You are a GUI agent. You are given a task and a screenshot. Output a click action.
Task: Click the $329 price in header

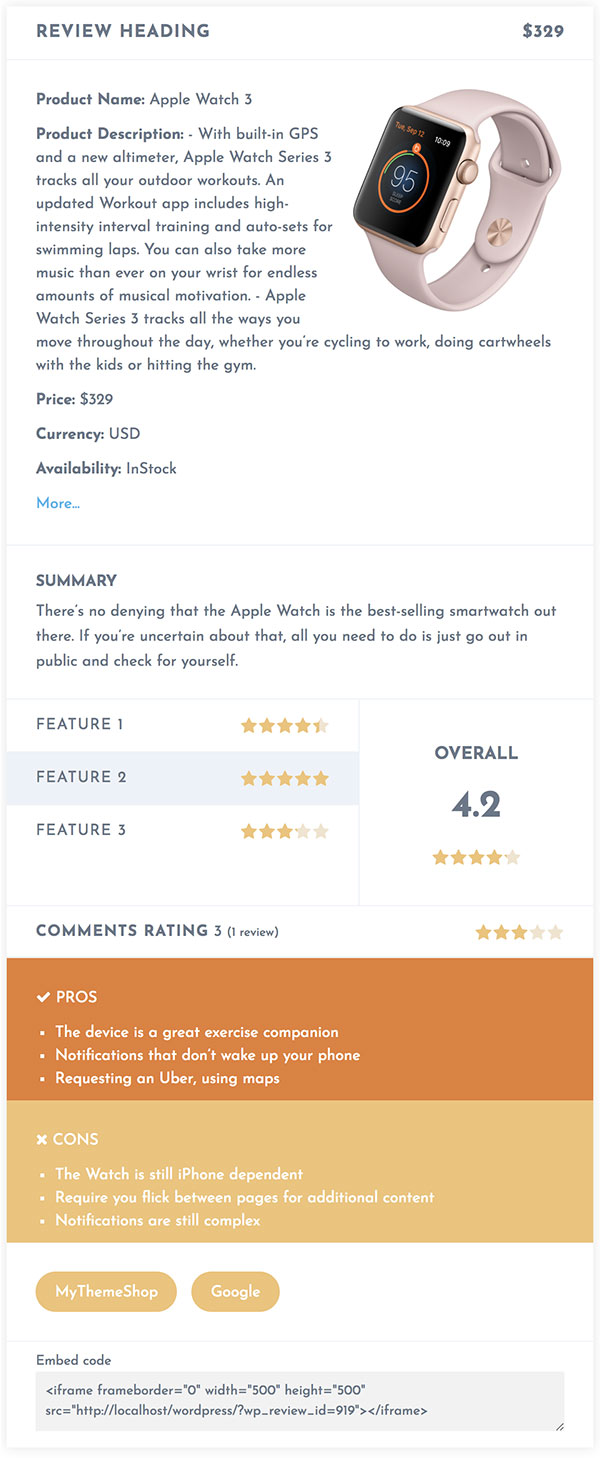543,31
